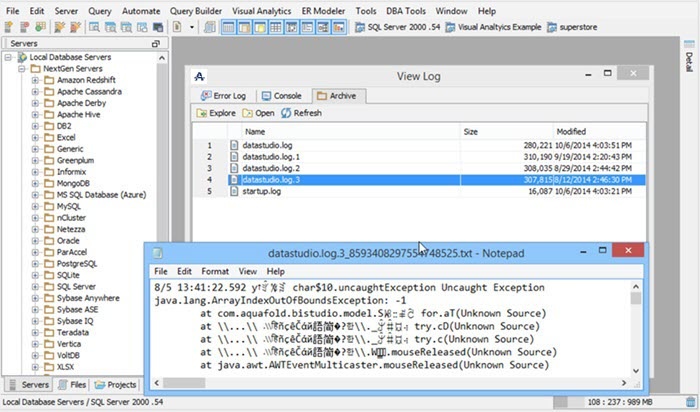Sort by the Size column header
Image resolution: width=700 pixels, height=412 pixels.
pos(507,132)
